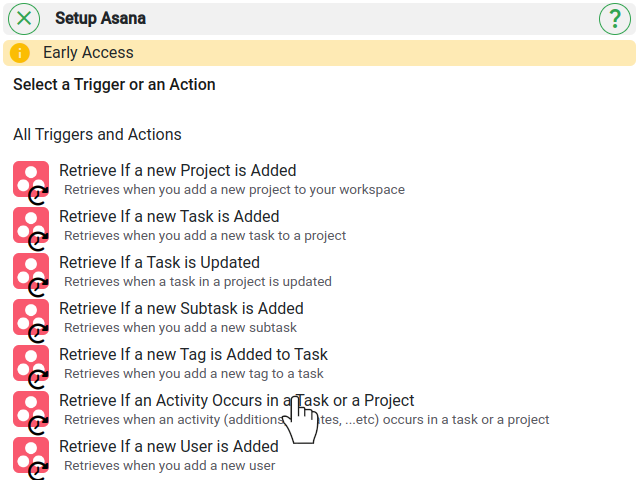Select Retrieve If a new User is Added
This screenshot has height=484, width=642.
pyautogui.click(x=169, y=446)
